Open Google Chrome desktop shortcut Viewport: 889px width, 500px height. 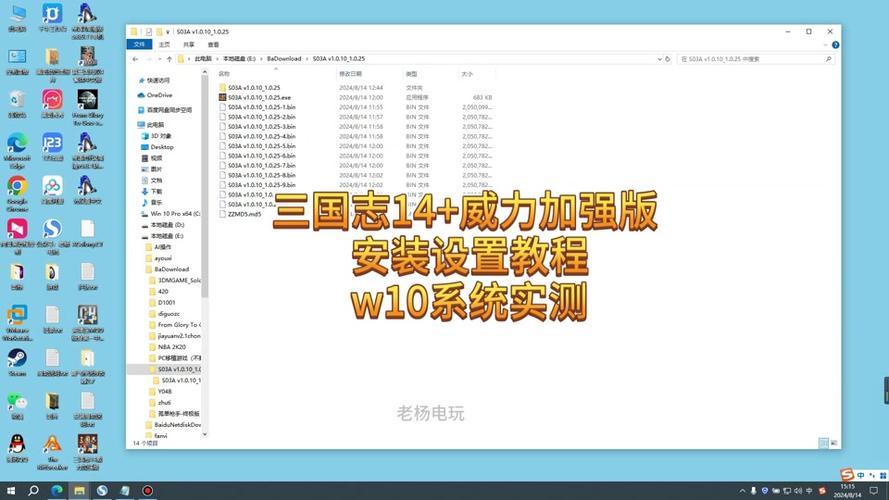click(17, 193)
